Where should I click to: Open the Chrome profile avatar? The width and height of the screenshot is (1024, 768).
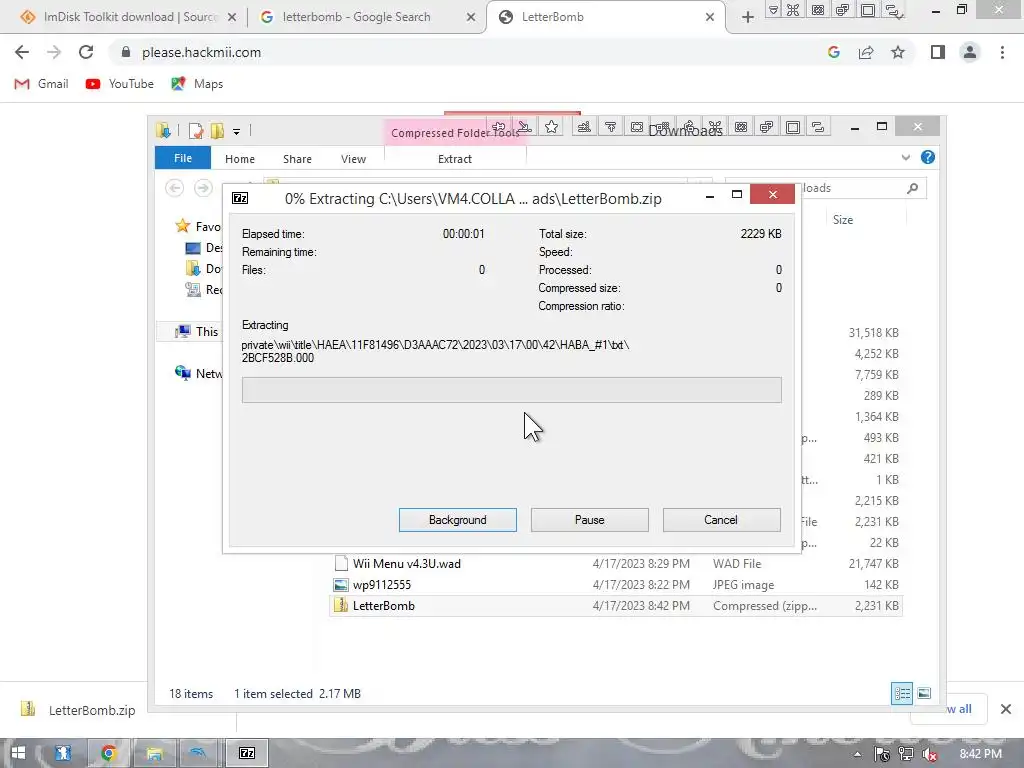[x=970, y=52]
